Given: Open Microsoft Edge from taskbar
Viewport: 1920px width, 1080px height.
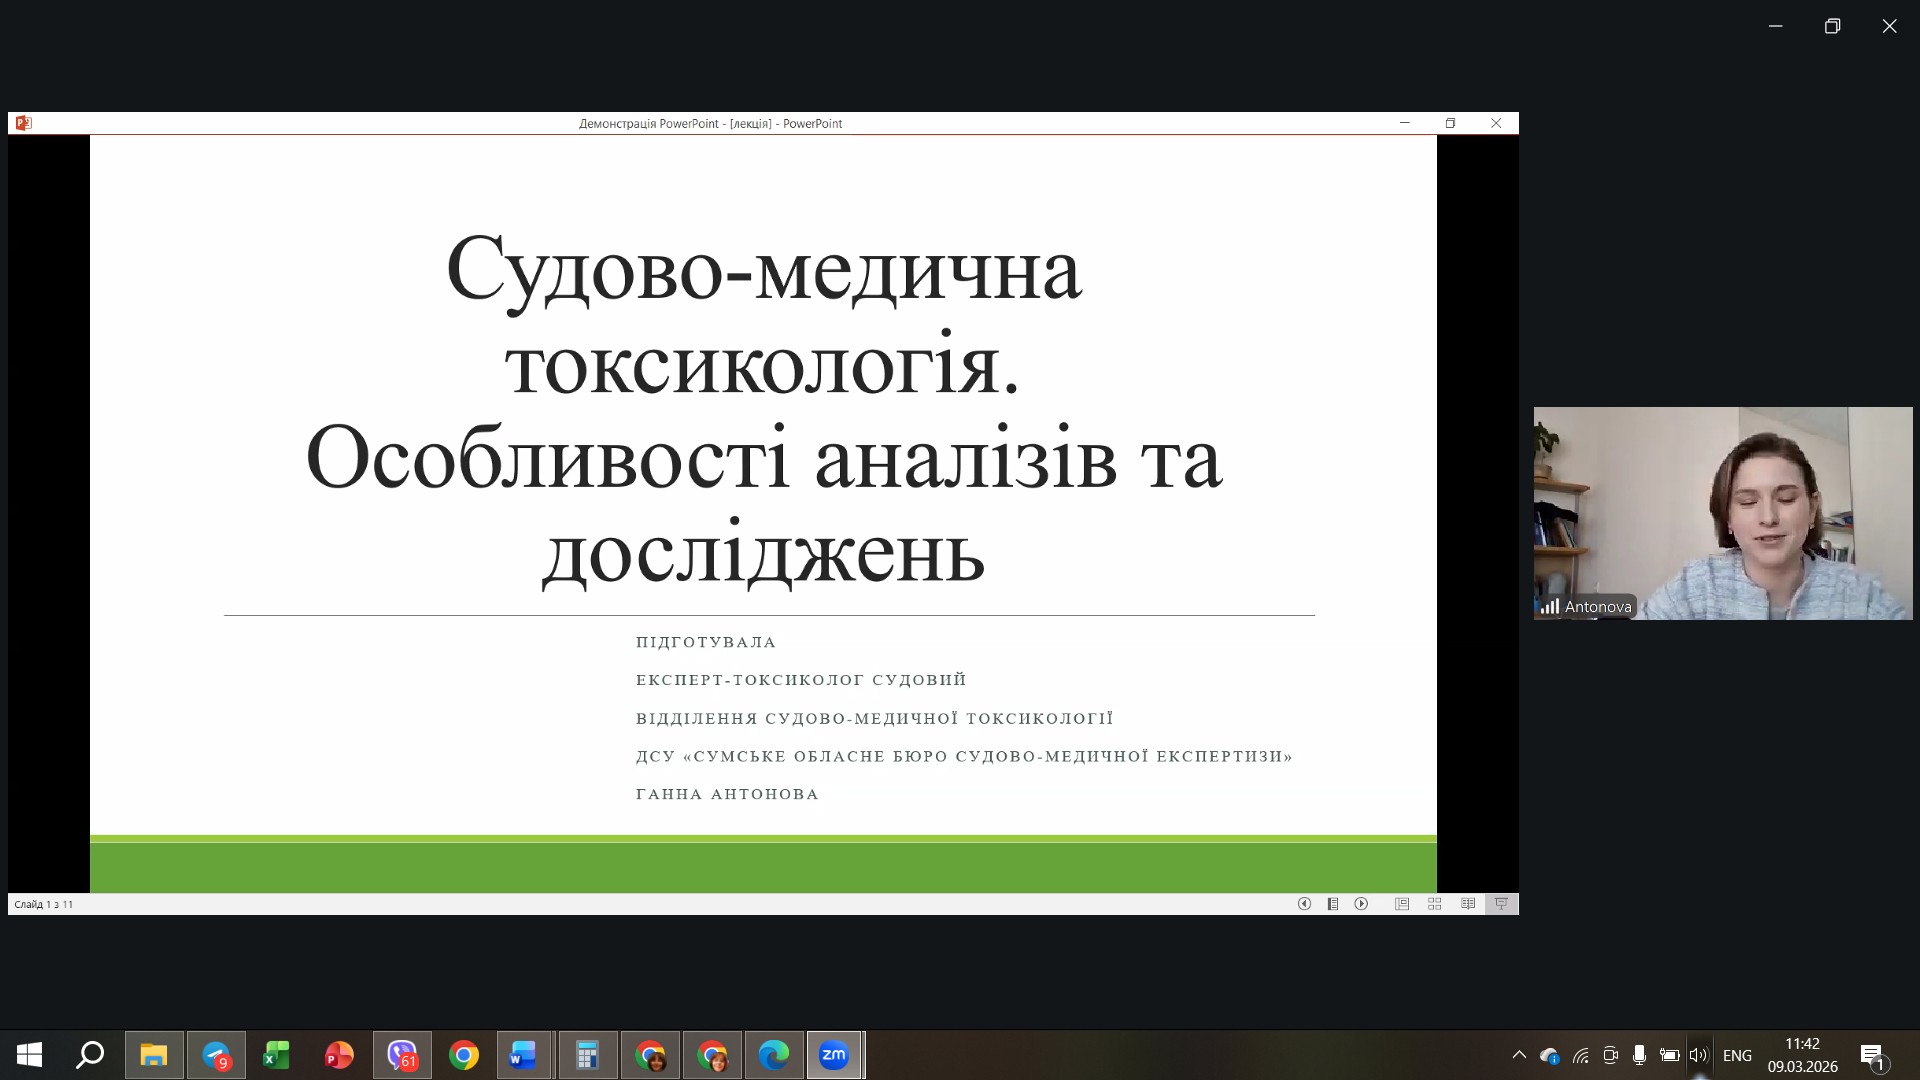Looking at the screenshot, I should click(x=773, y=1055).
